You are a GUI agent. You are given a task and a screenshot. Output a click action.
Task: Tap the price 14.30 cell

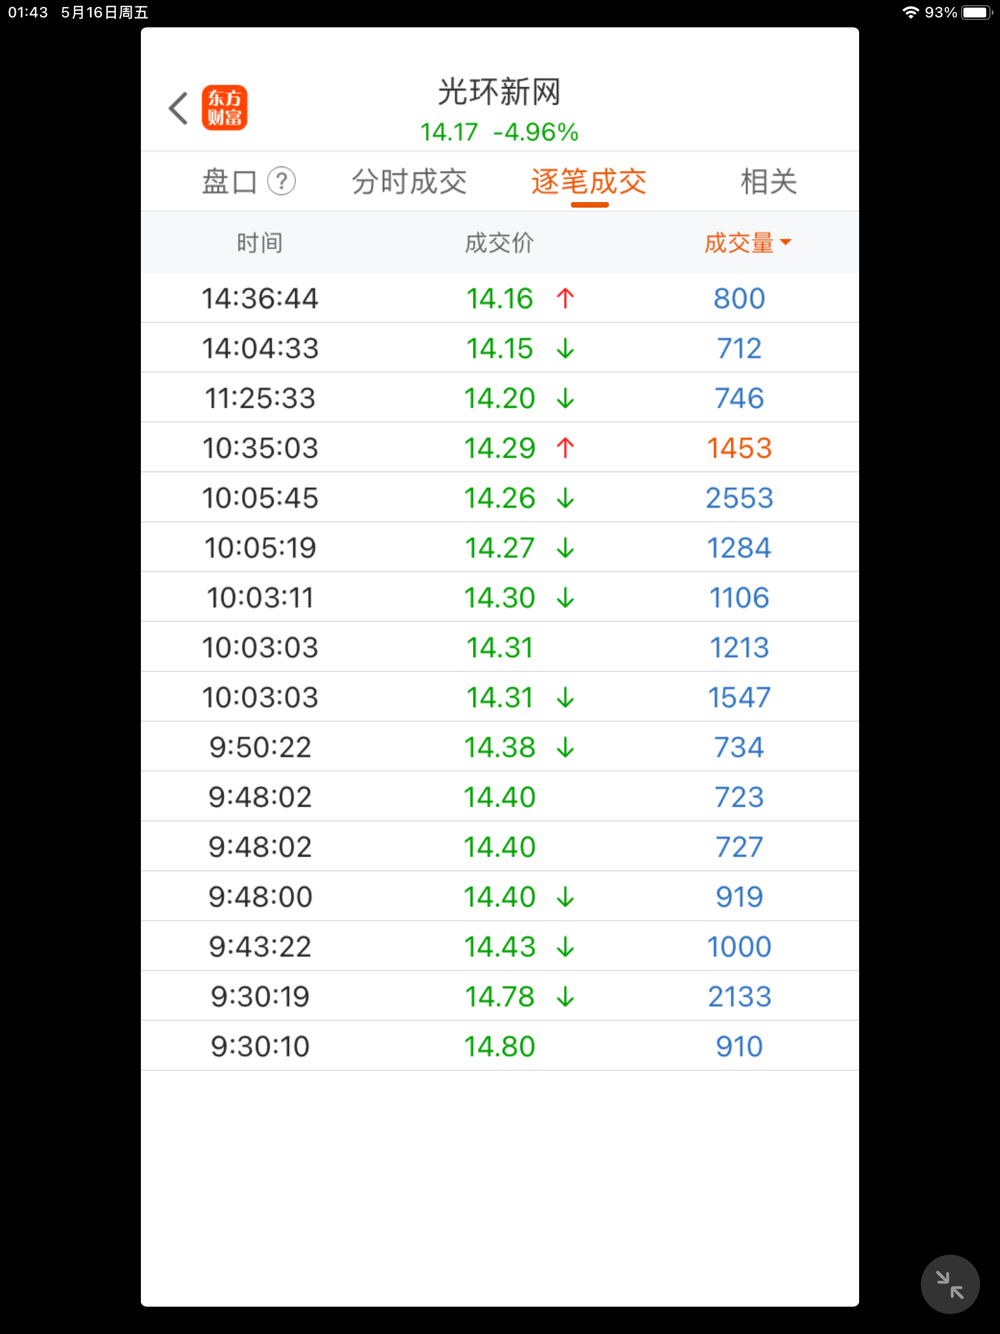click(x=500, y=598)
